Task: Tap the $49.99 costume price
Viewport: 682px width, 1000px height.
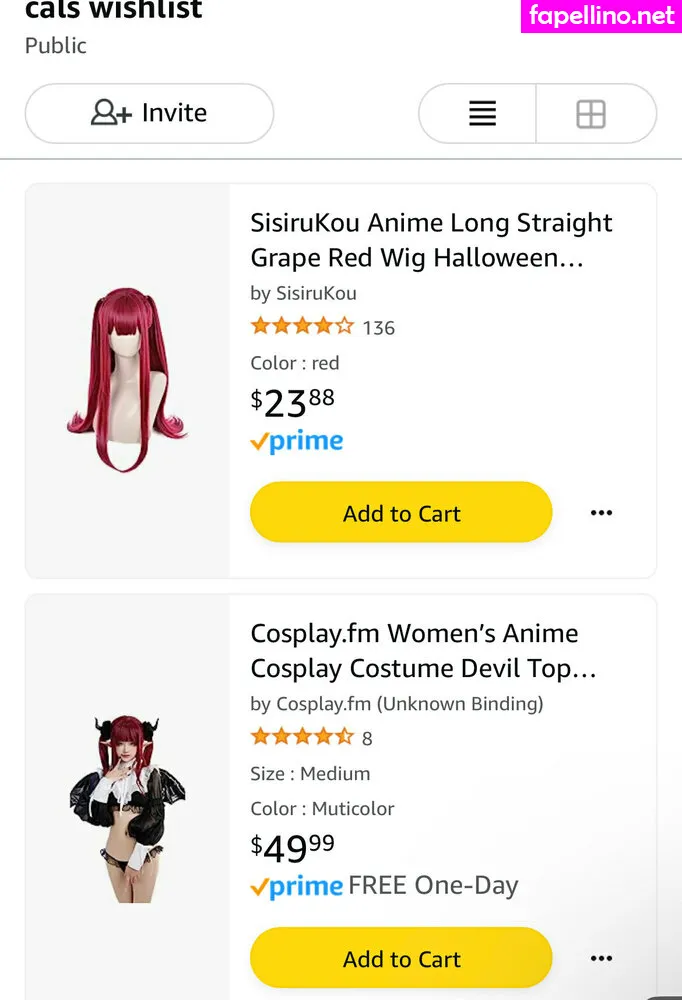Action: pyautogui.click(x=292, y=848)
